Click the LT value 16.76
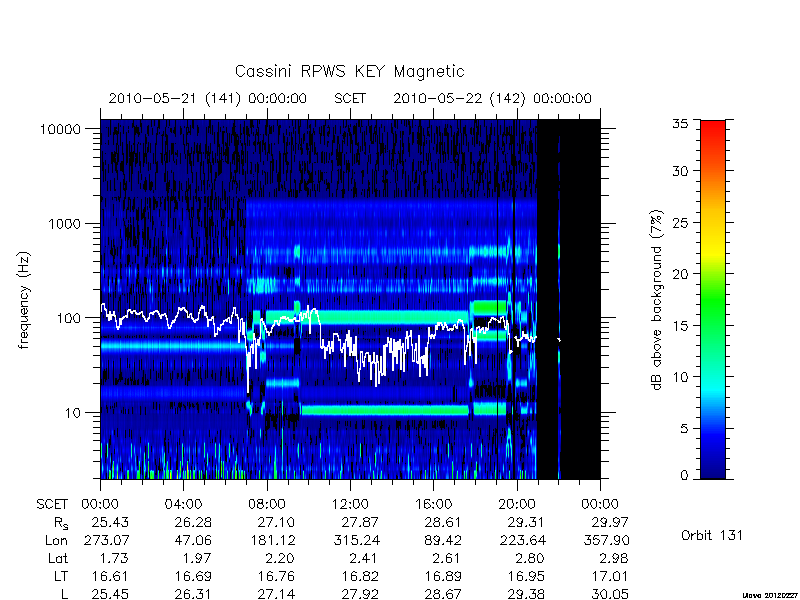The image size is (800, 600). click(276, 577)
